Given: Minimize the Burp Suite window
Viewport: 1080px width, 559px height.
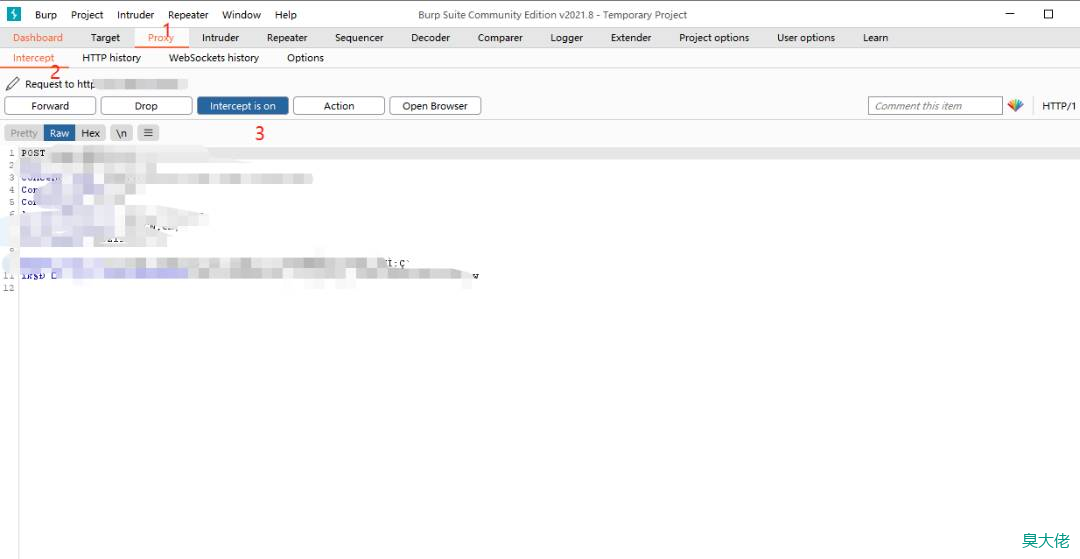Looking at the screenshot, I should point(1011,14).
